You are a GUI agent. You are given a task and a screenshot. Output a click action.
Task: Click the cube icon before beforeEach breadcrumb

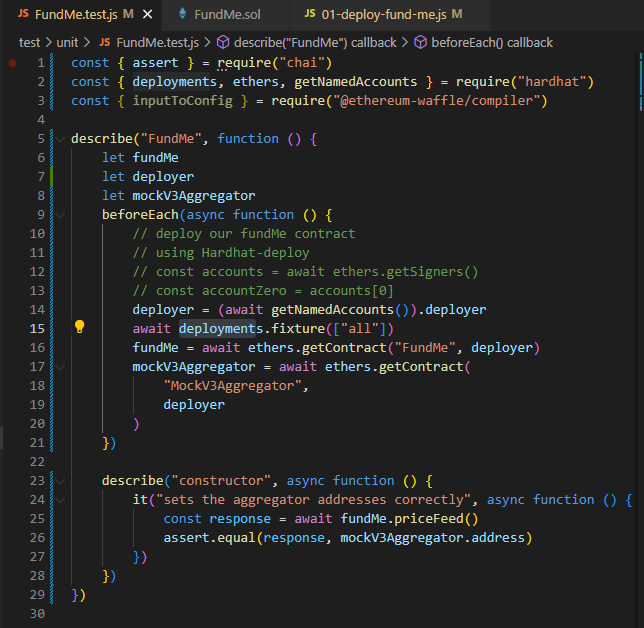click(421, 42)
